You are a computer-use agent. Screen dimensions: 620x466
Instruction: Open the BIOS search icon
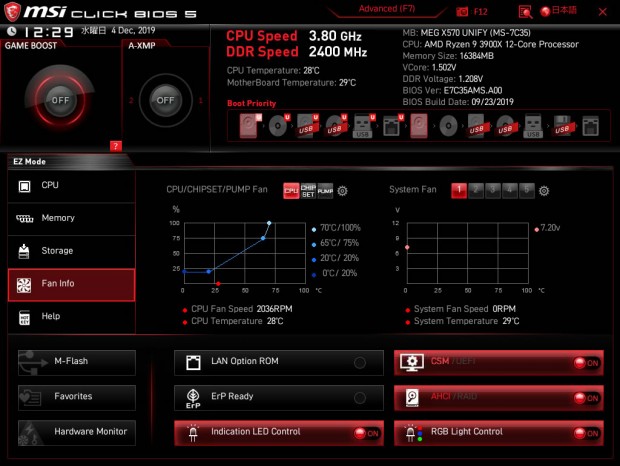click(x=525, y=12)
